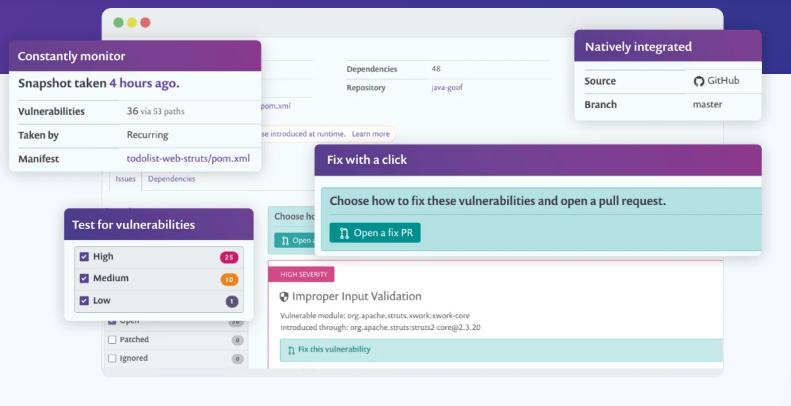Click the GitHub logo icon next to Source
Viewport: 791px width, 406px height.
[x=699, y=81]
